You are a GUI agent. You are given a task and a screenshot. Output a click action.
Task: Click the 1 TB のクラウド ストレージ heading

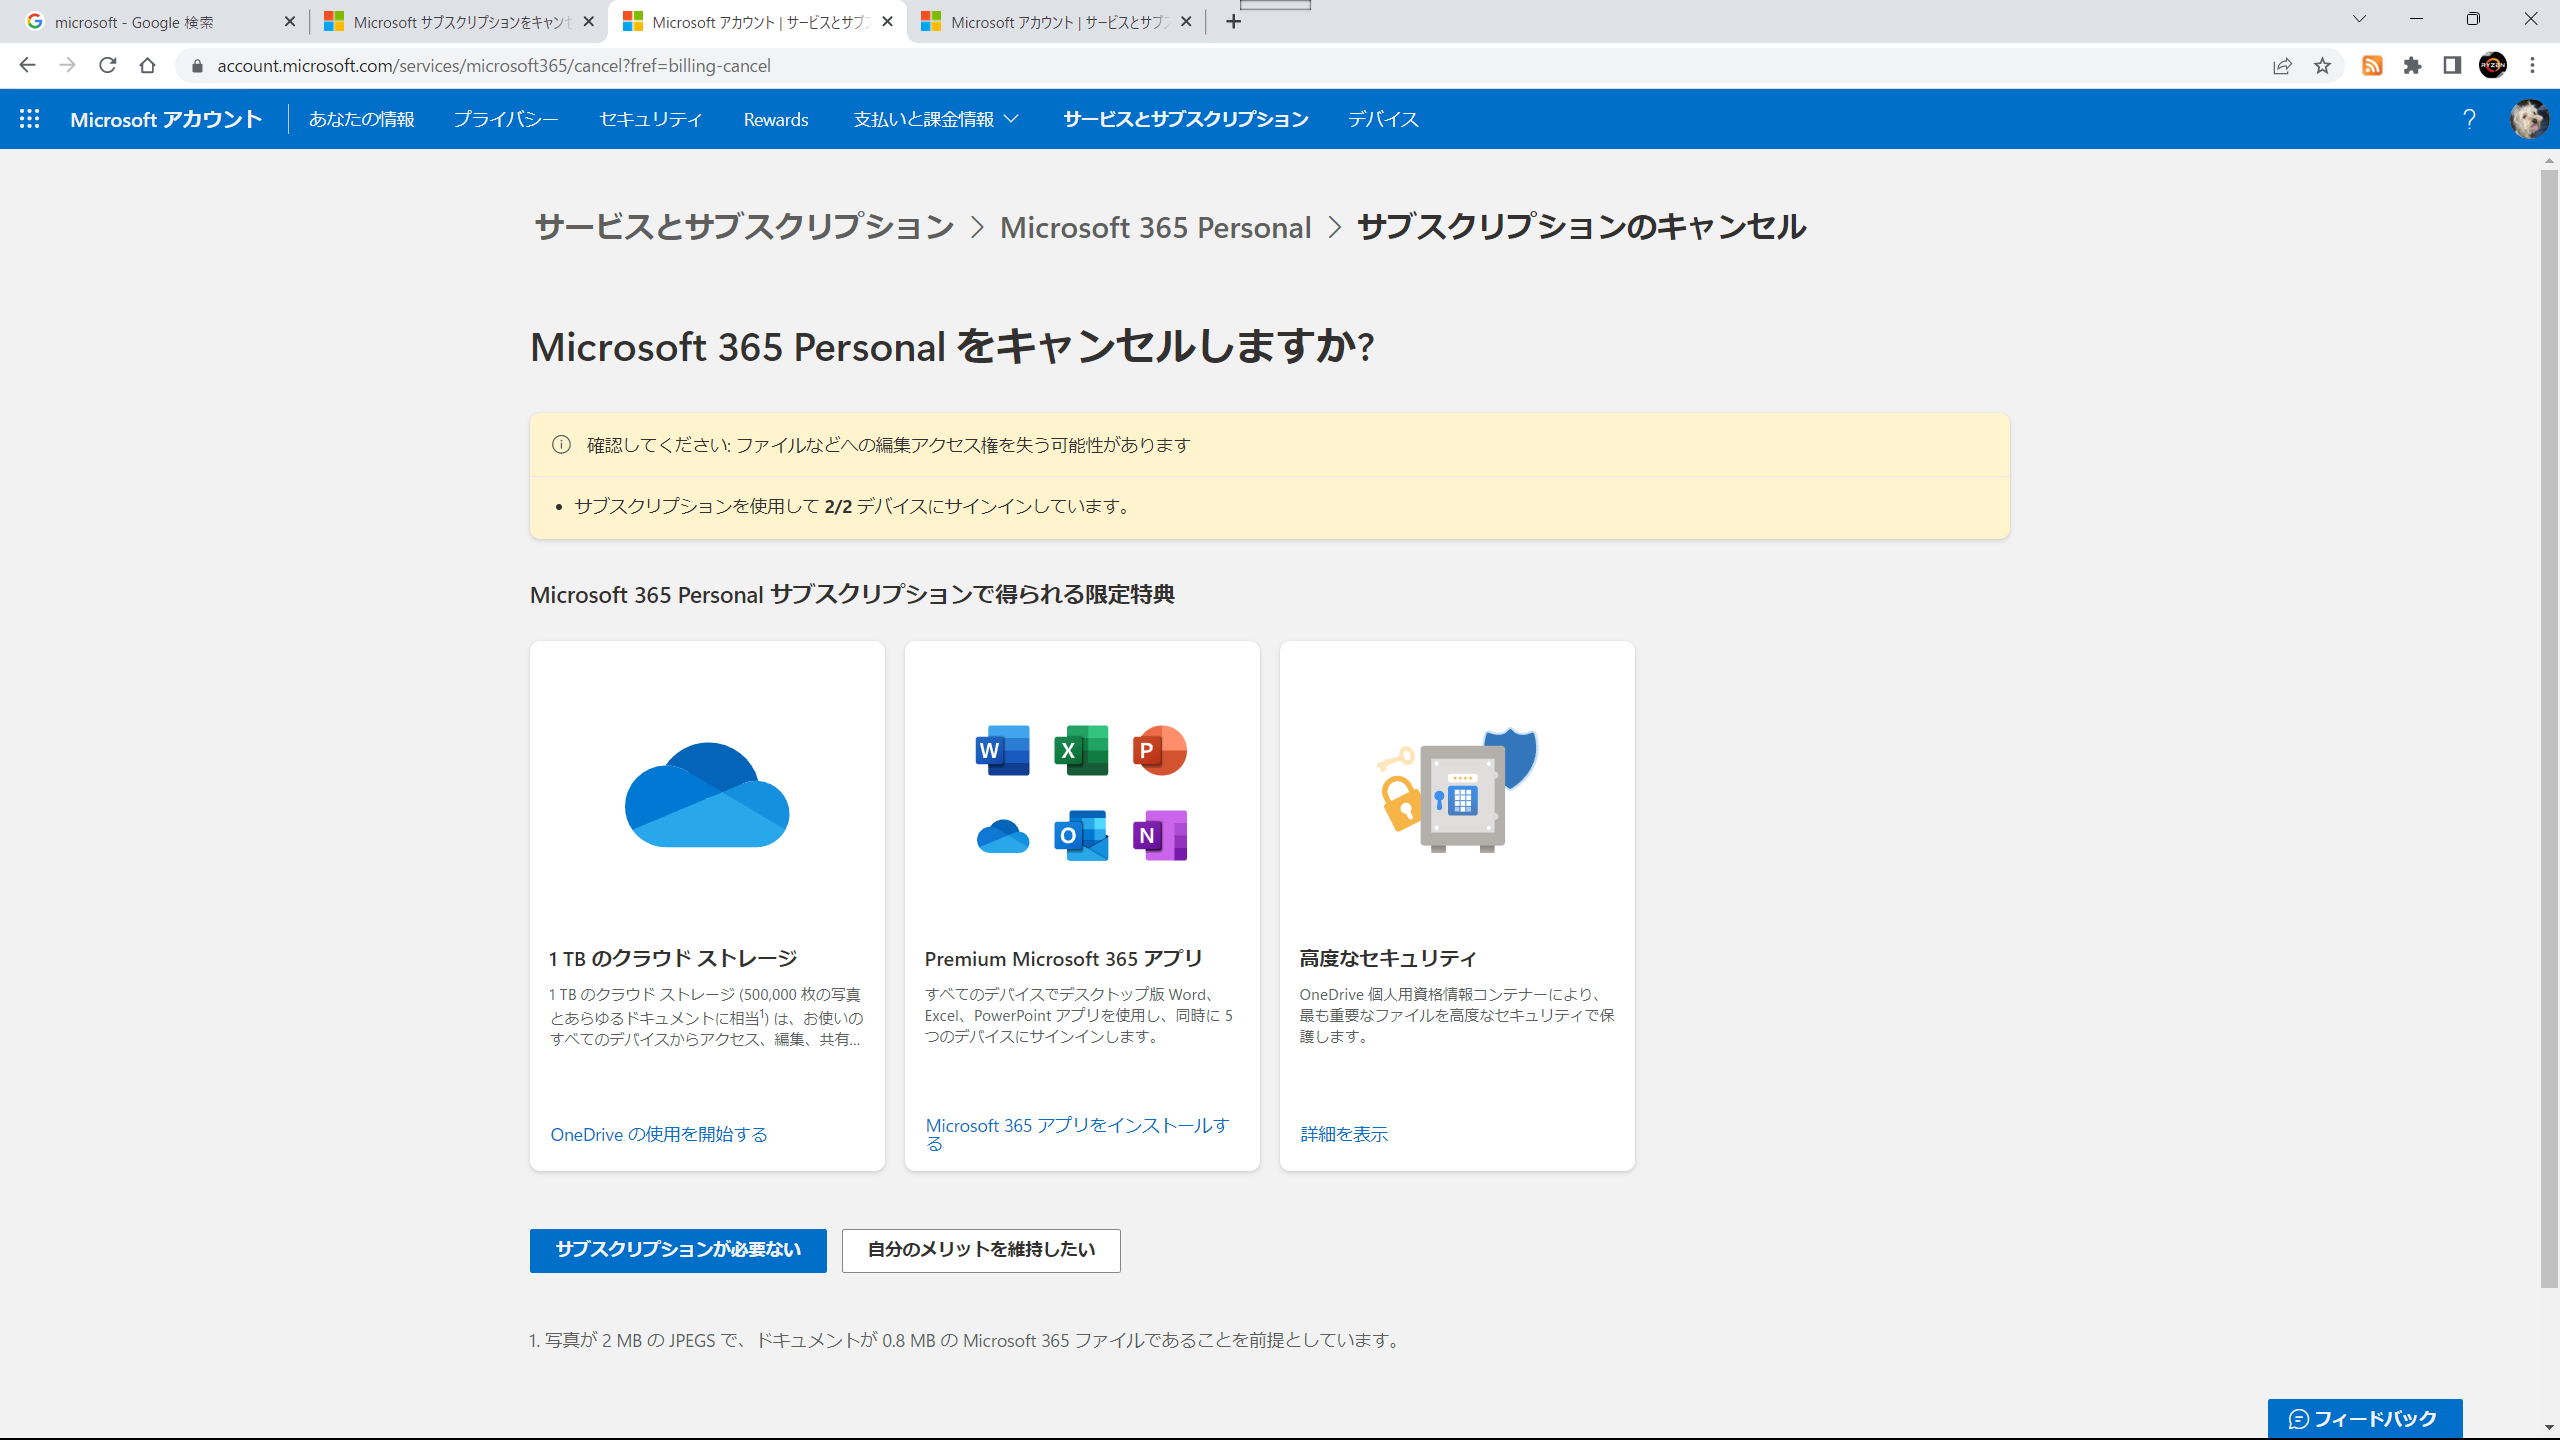(x=673, y=958)
